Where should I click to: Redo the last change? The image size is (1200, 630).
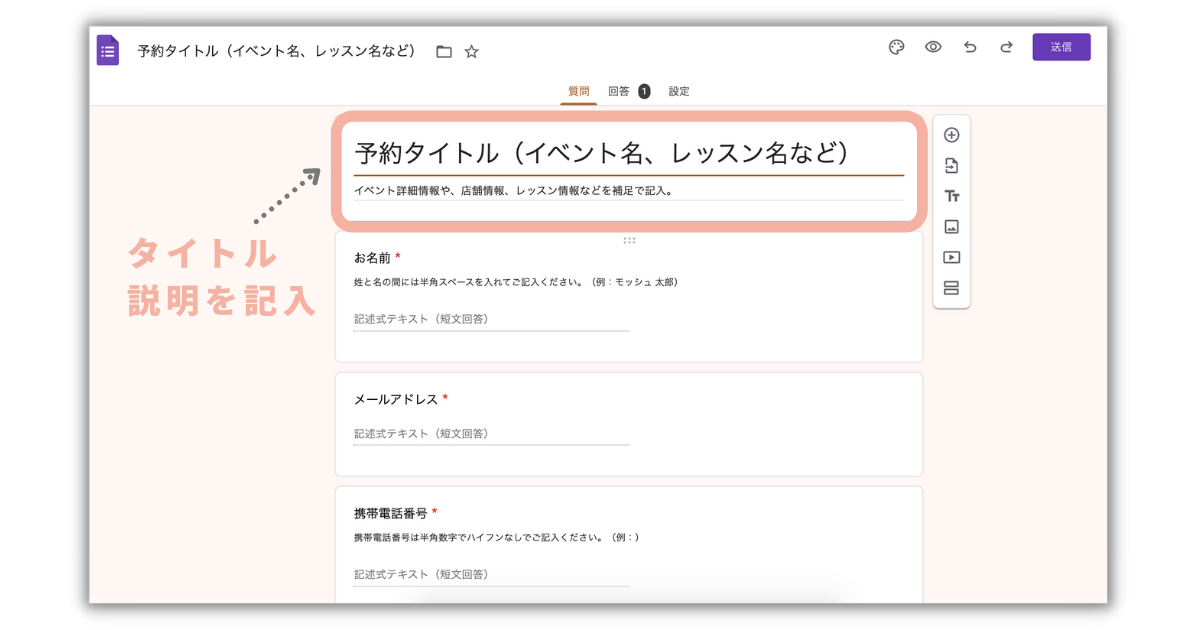pyautogui.click(x=1006, y=47)
